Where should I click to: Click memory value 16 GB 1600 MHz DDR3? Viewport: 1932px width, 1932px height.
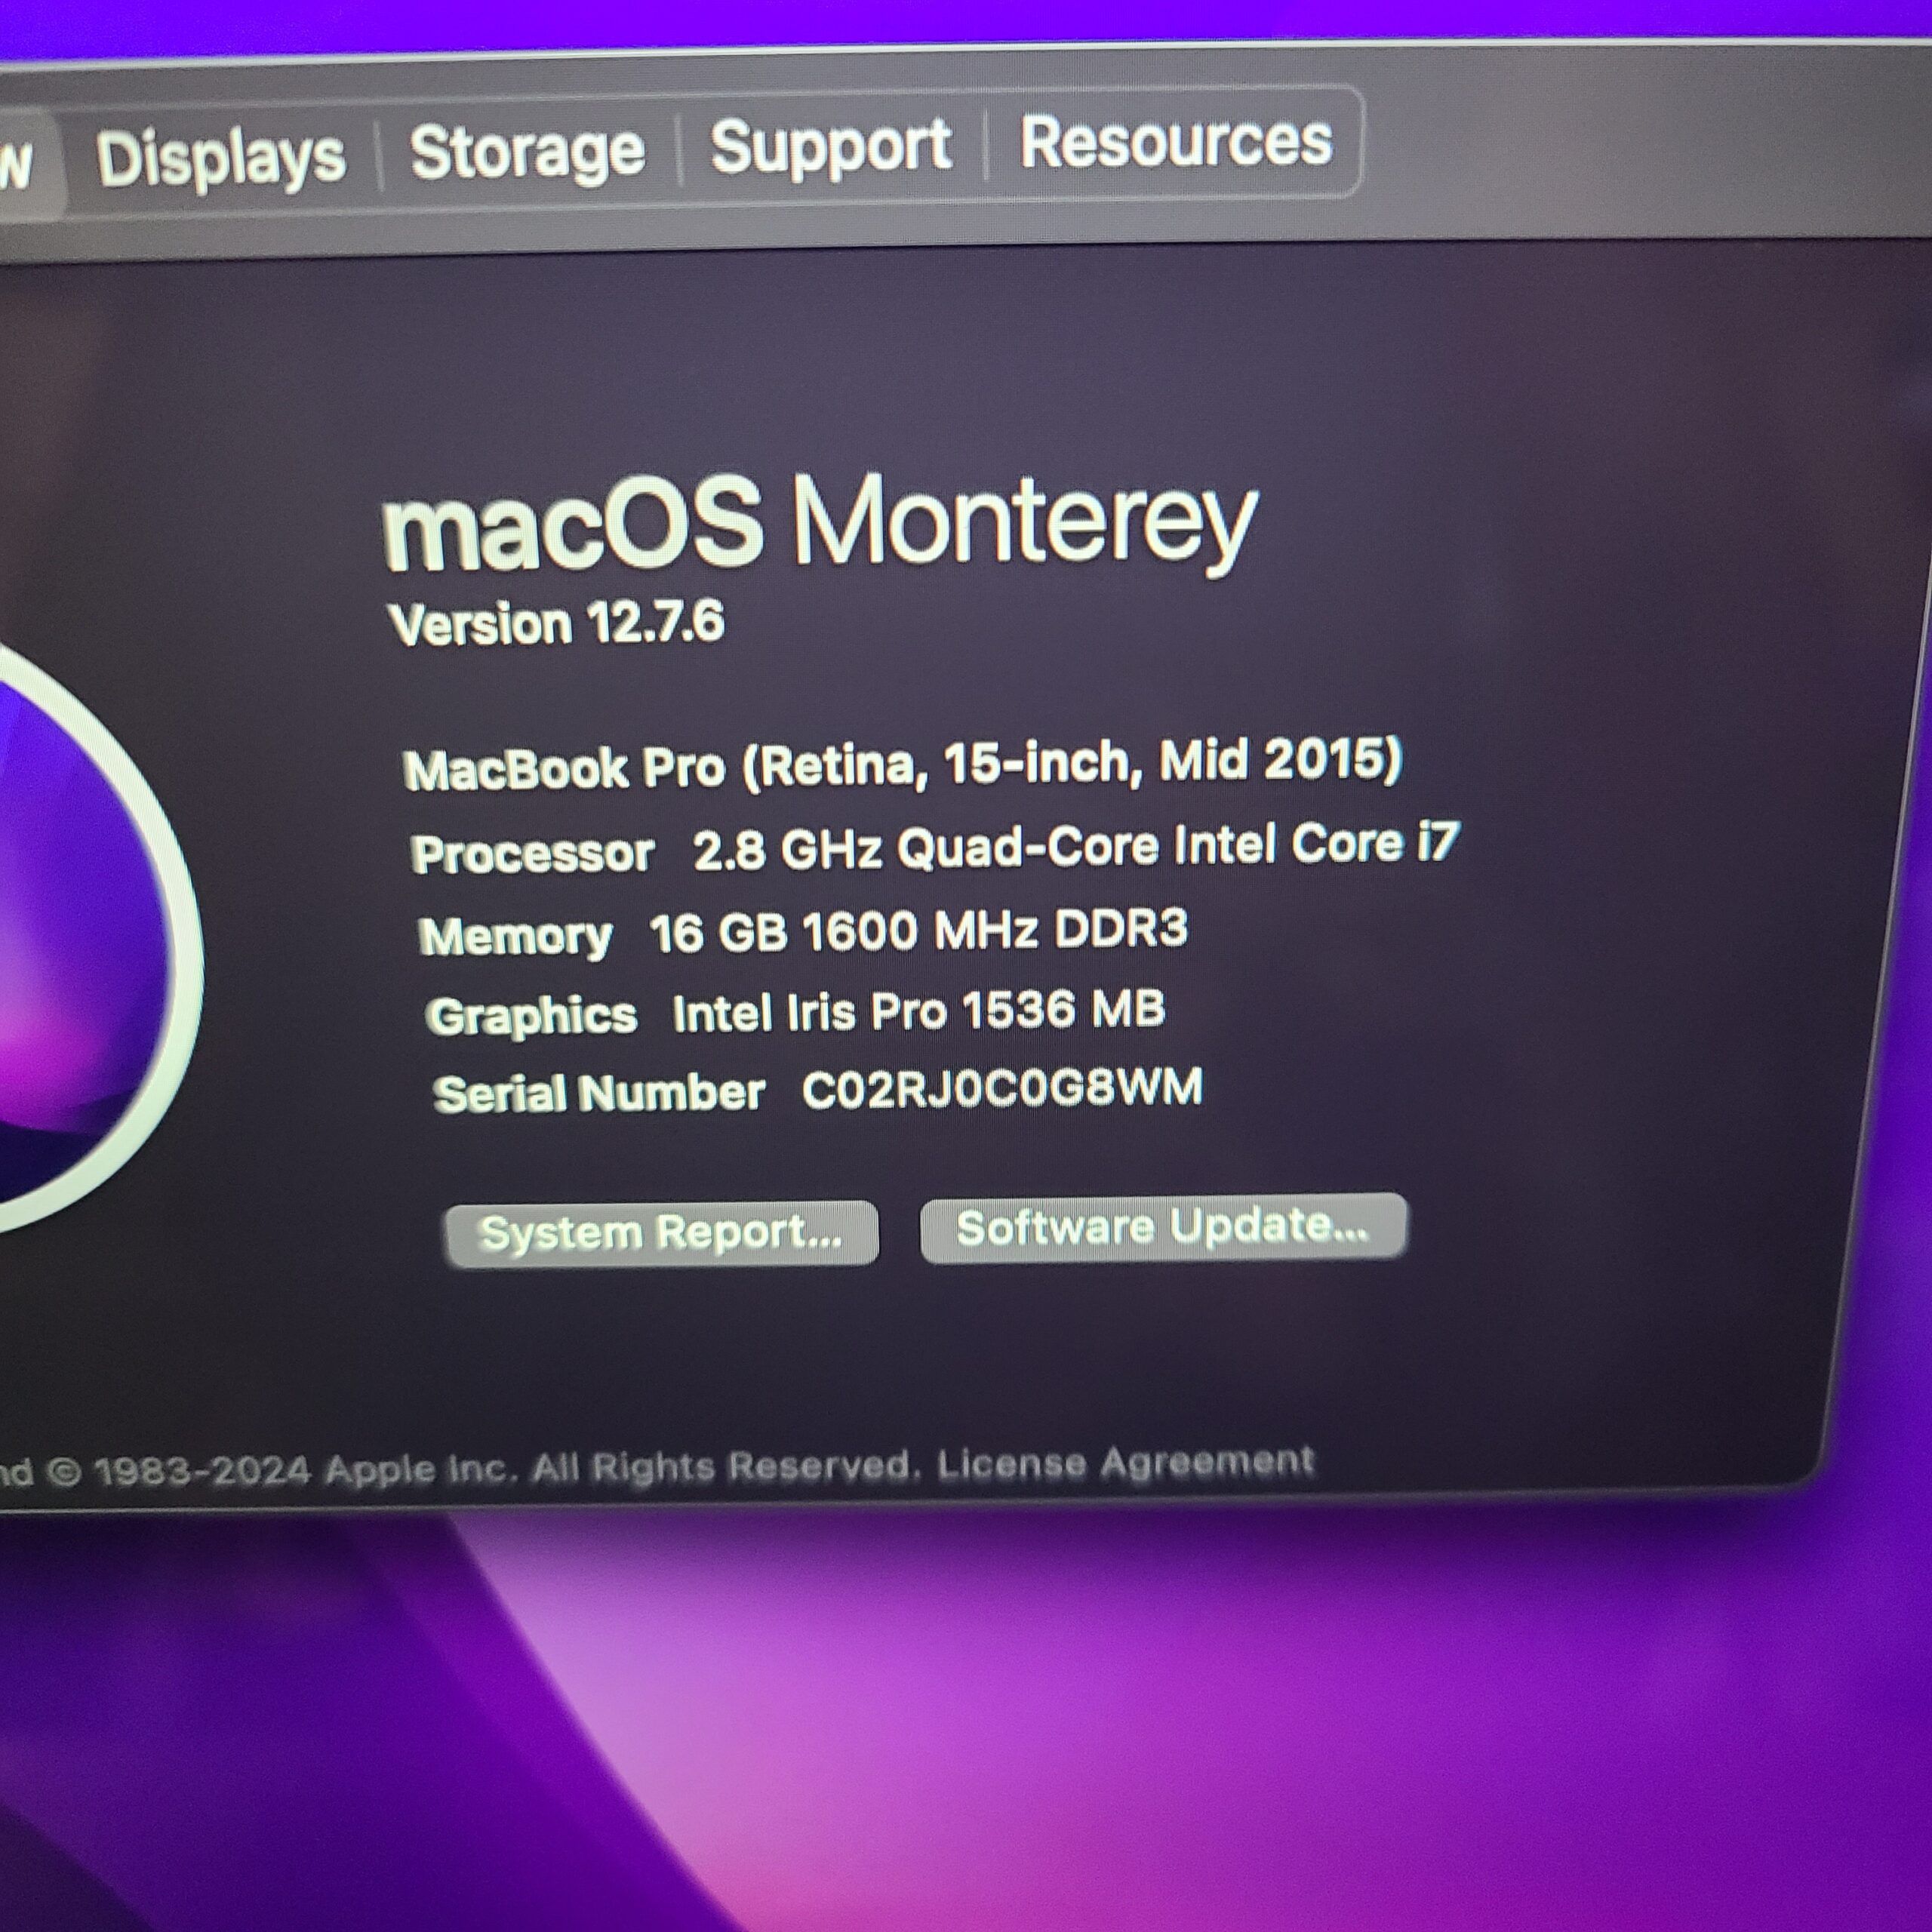[918, 931]
